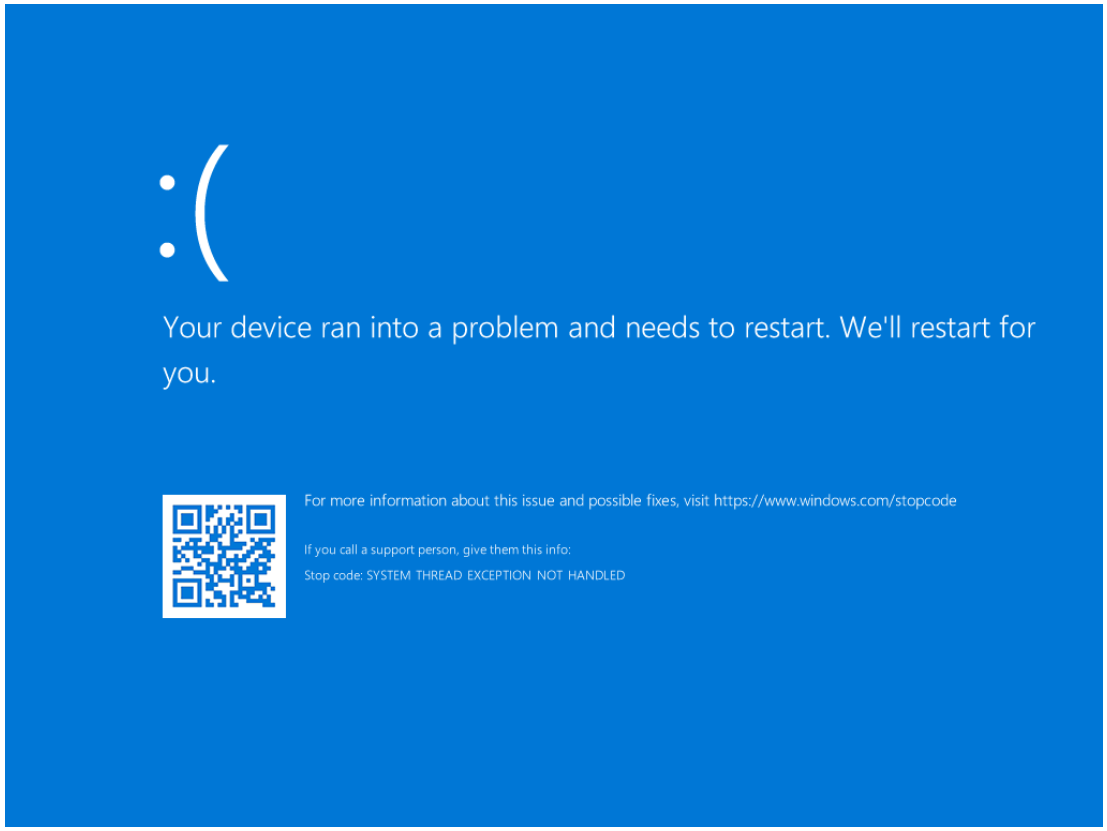
Task: Click "give them this info:" text
Action: tap(517, 550)
